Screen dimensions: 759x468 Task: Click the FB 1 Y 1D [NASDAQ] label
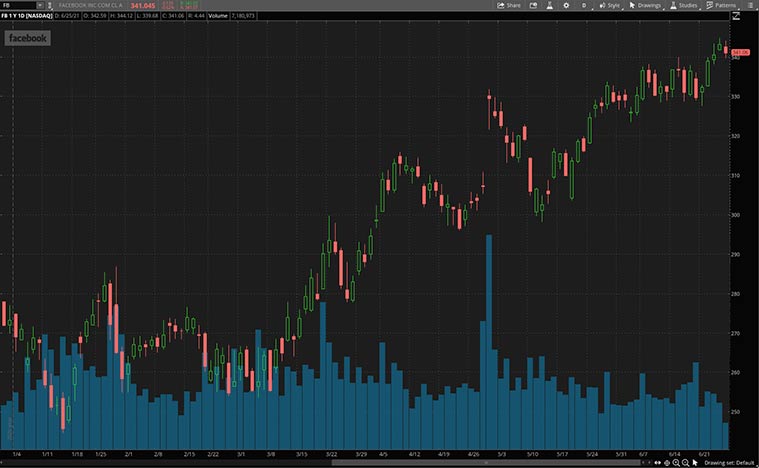point(27,16)
